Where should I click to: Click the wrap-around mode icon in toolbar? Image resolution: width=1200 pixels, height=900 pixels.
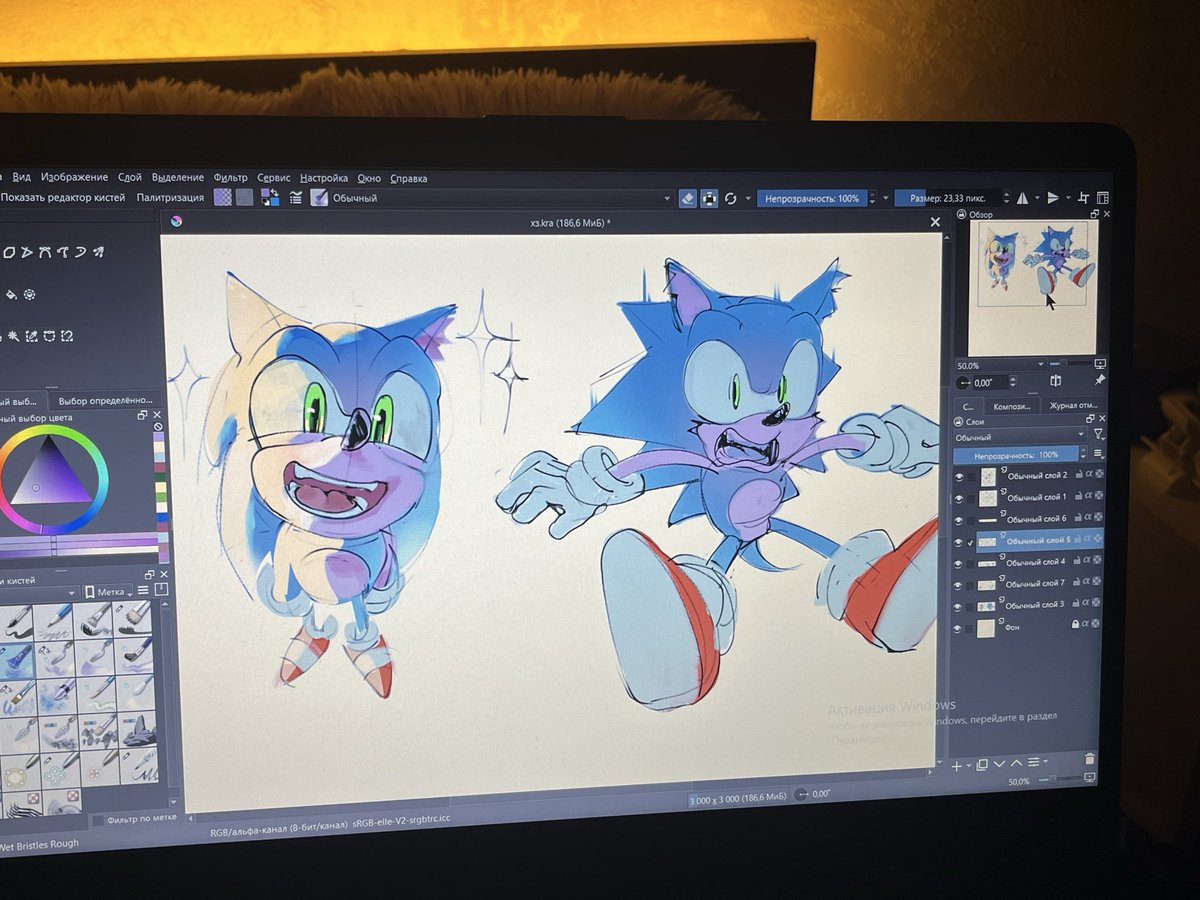coord(1083,199)
